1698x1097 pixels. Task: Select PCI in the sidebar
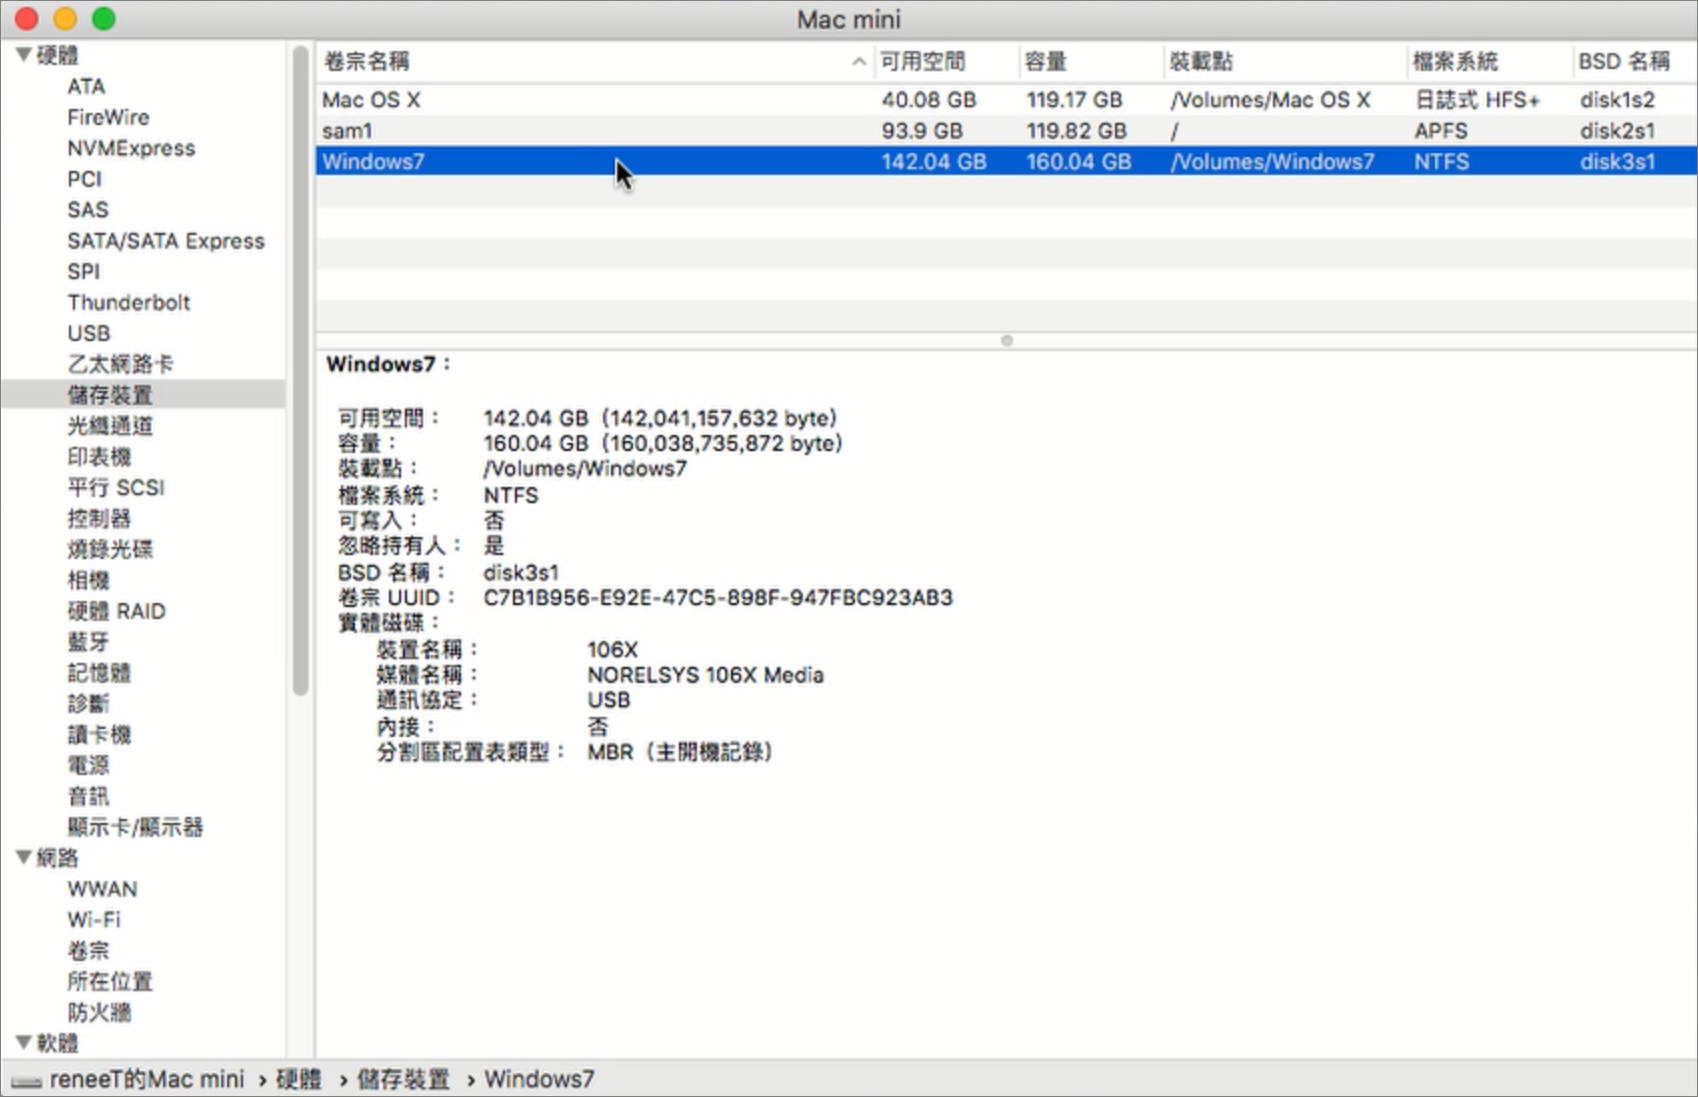[x=84, y=179]
